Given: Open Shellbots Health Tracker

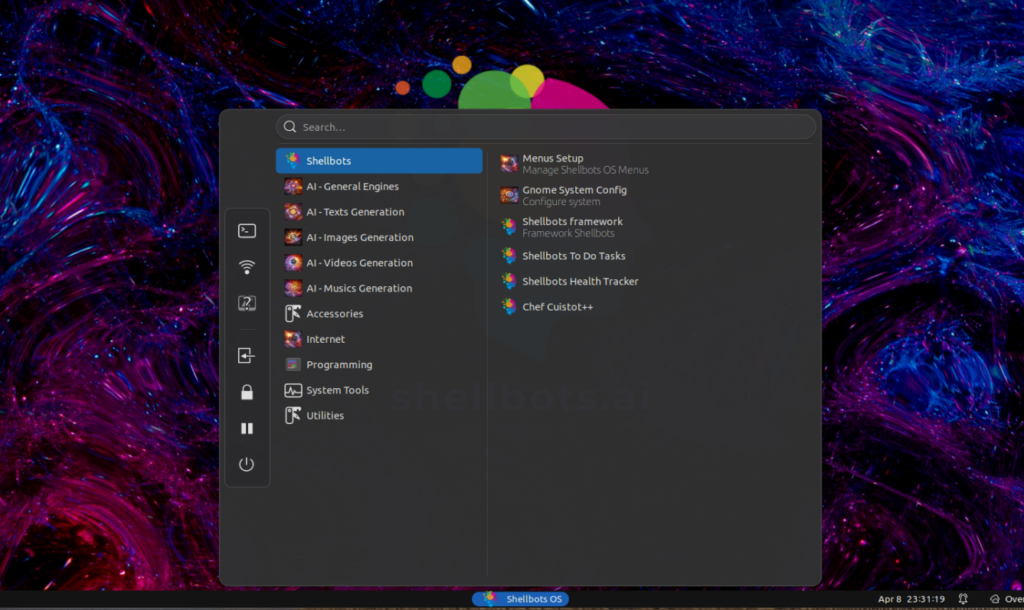Looking at the screenshot, I should [x=579, y=282].
